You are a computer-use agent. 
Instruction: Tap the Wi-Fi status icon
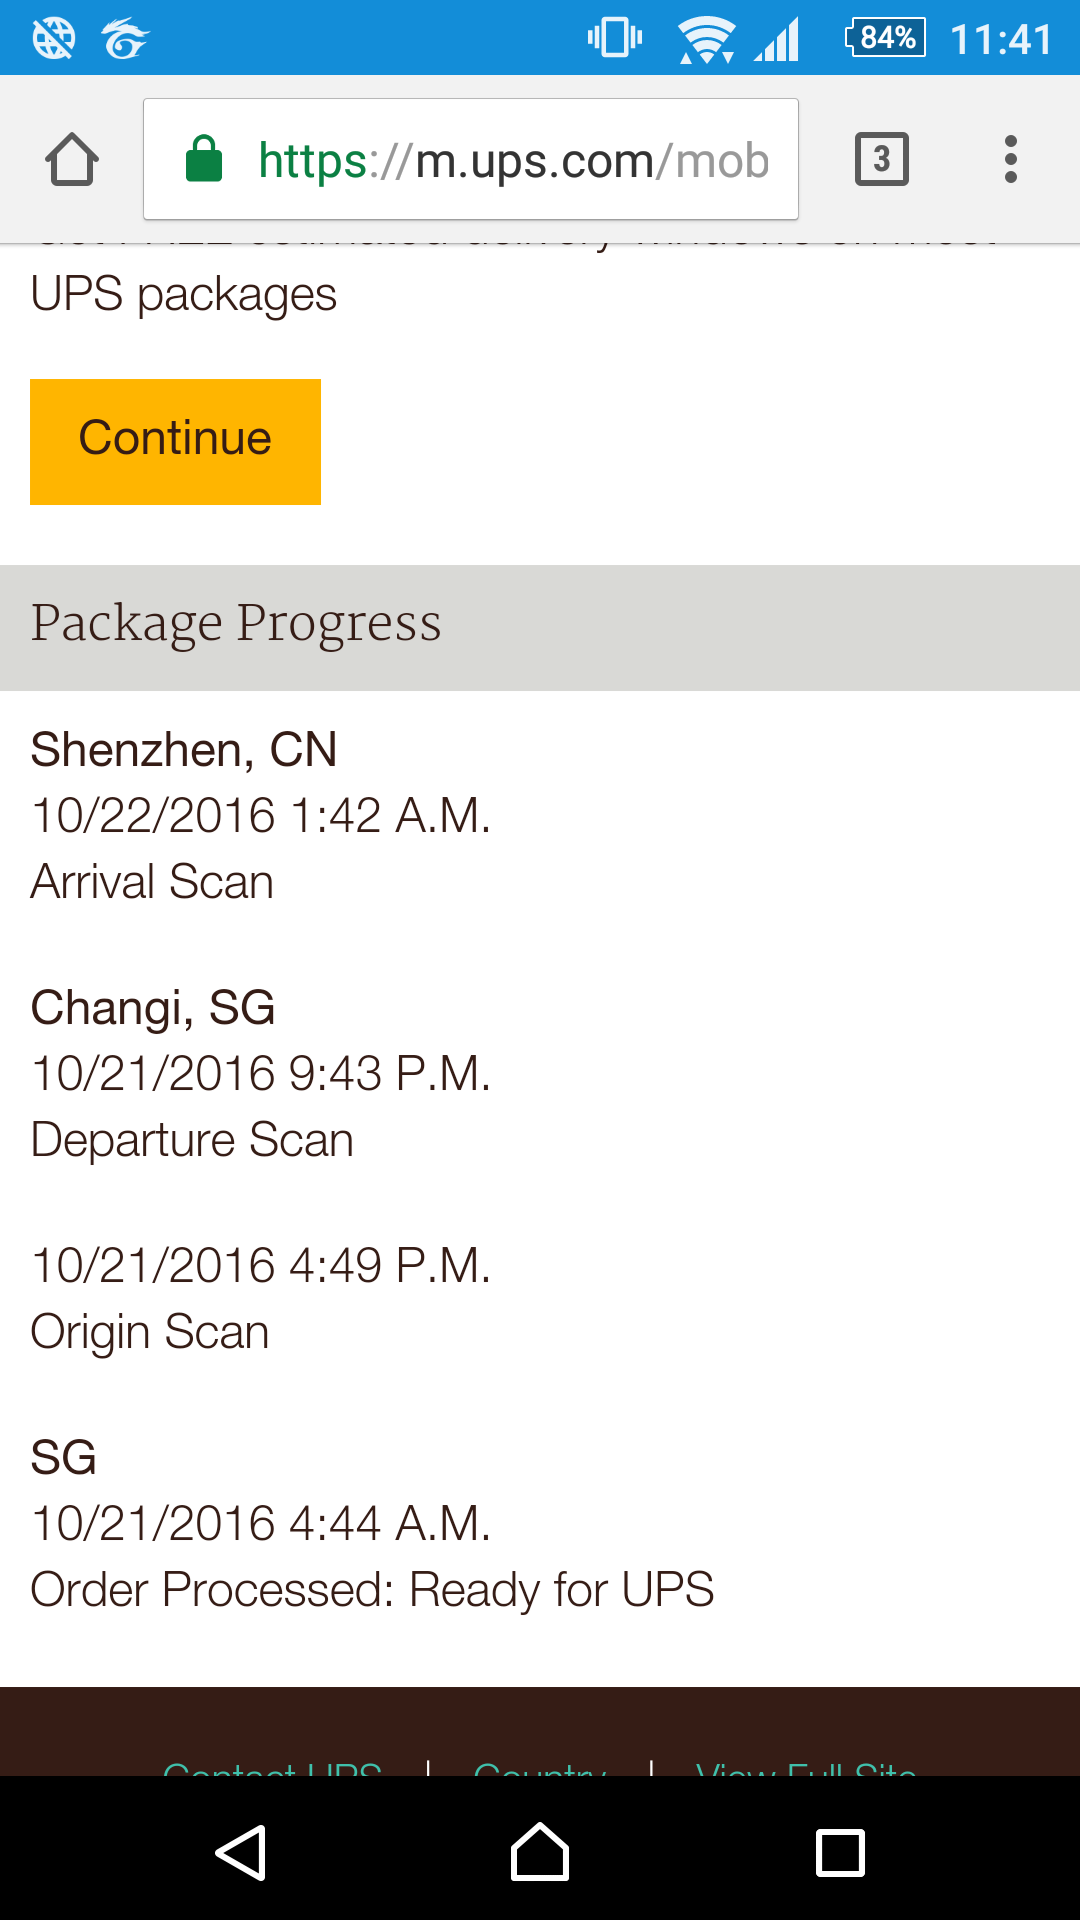[x=707, y=40]
